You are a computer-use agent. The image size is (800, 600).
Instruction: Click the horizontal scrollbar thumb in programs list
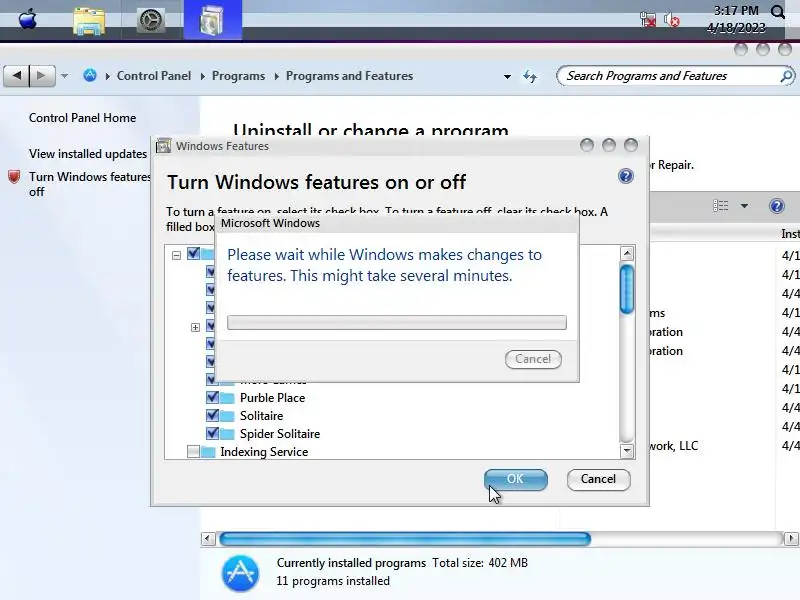[x=405, y=539]
